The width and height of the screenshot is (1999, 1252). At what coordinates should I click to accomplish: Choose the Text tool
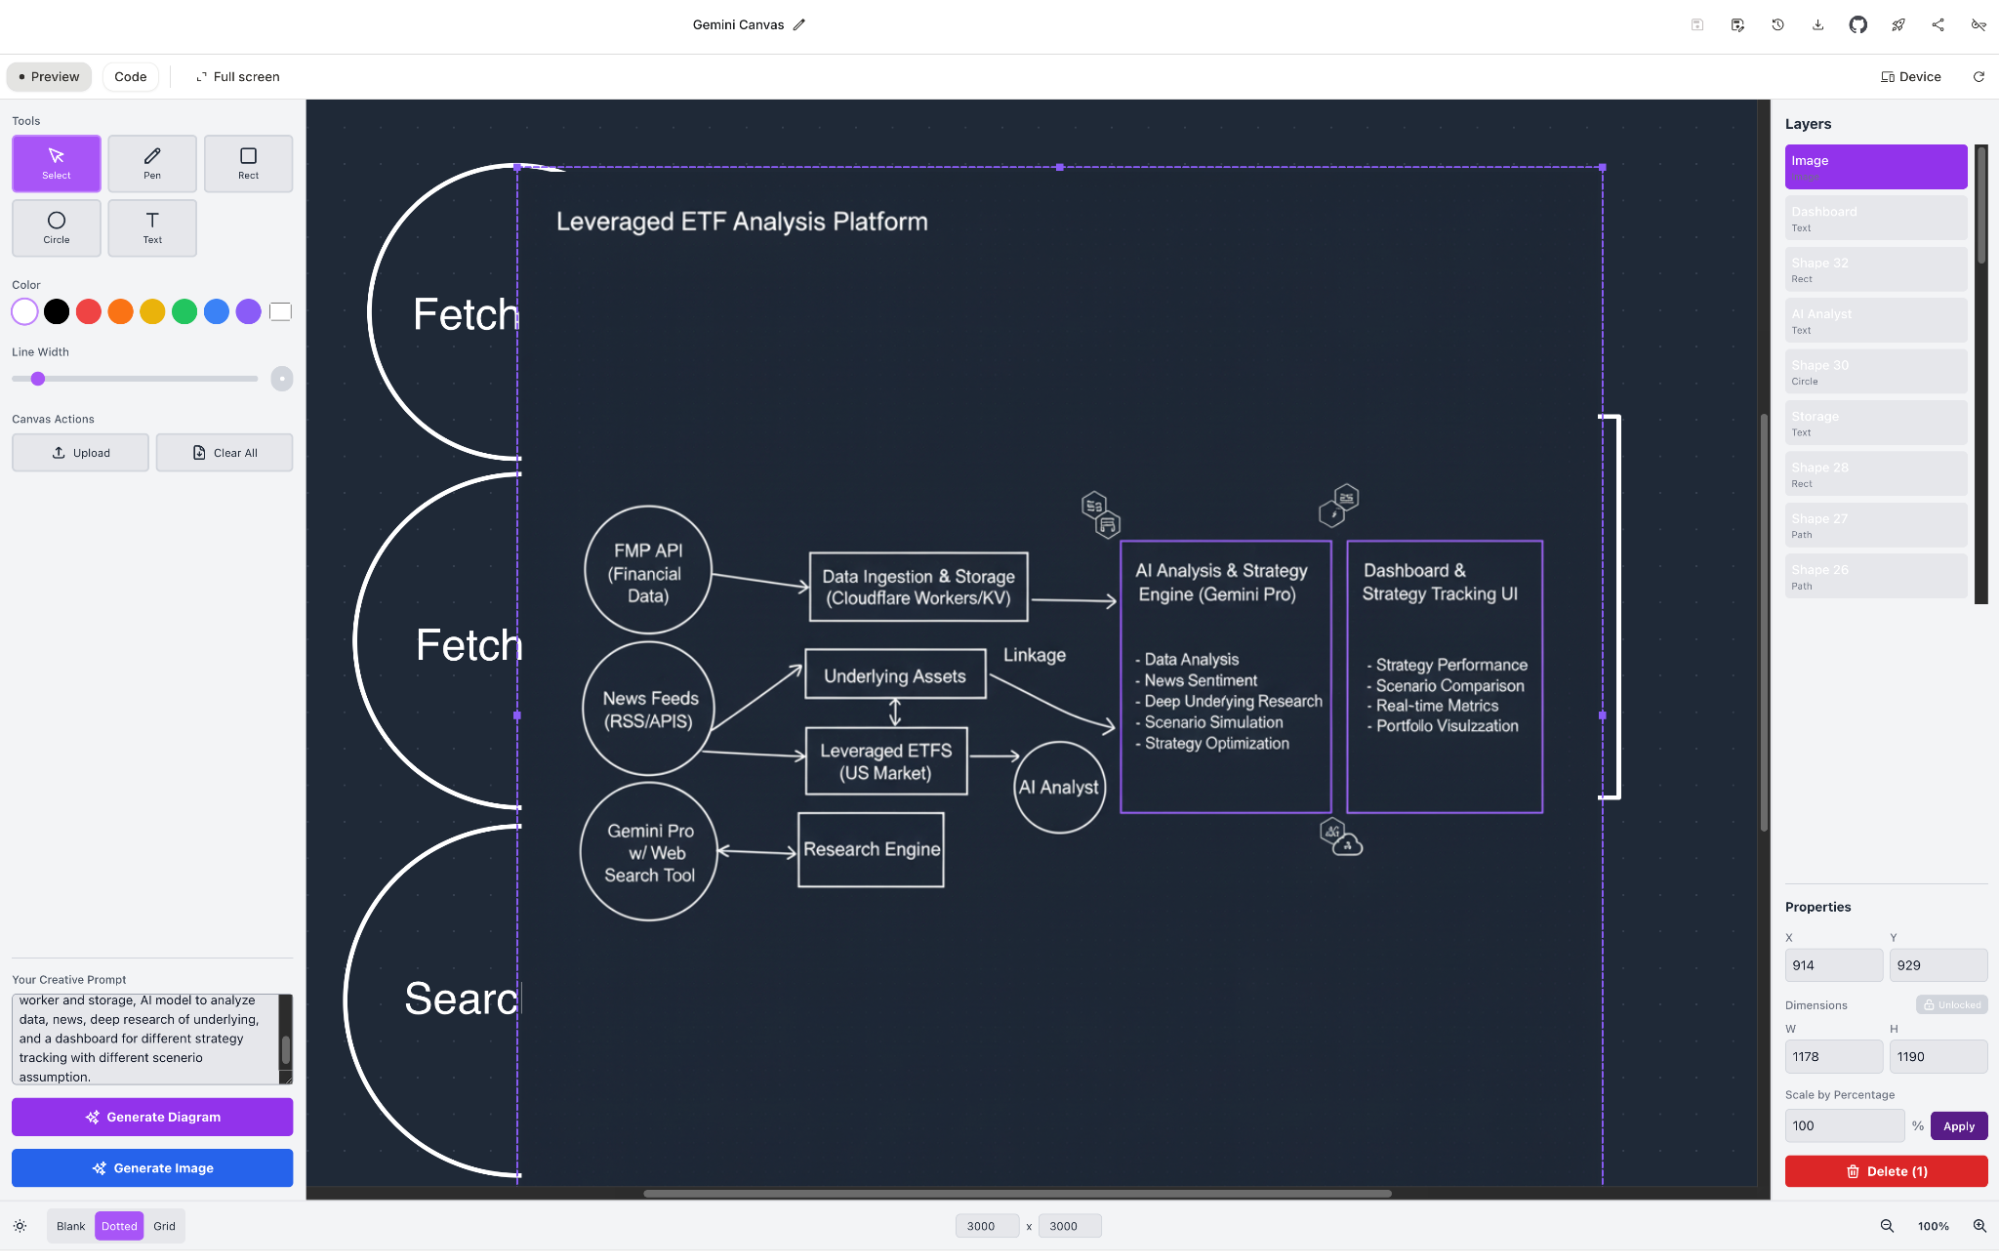click(x=152, y=227)
